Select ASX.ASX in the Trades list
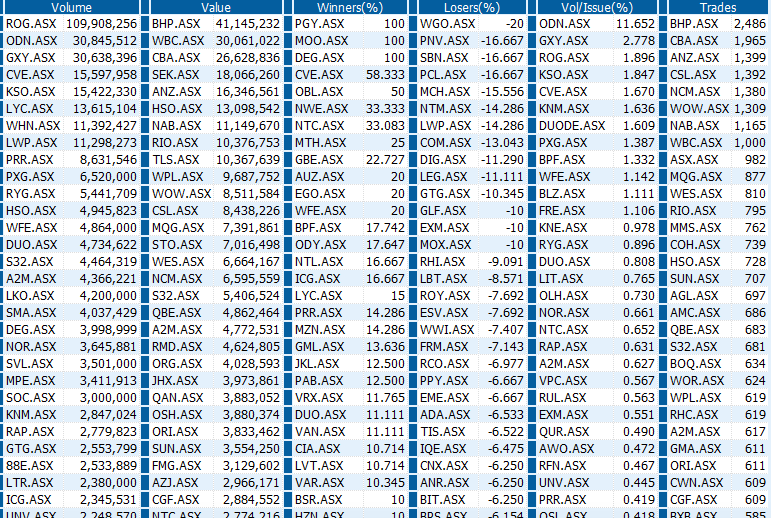Screen dimensions: 771x518 693,160
